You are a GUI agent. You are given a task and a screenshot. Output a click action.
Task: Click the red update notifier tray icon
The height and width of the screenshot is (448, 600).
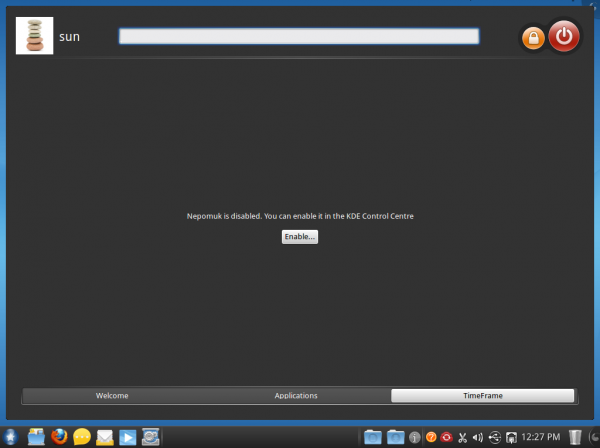446,437
